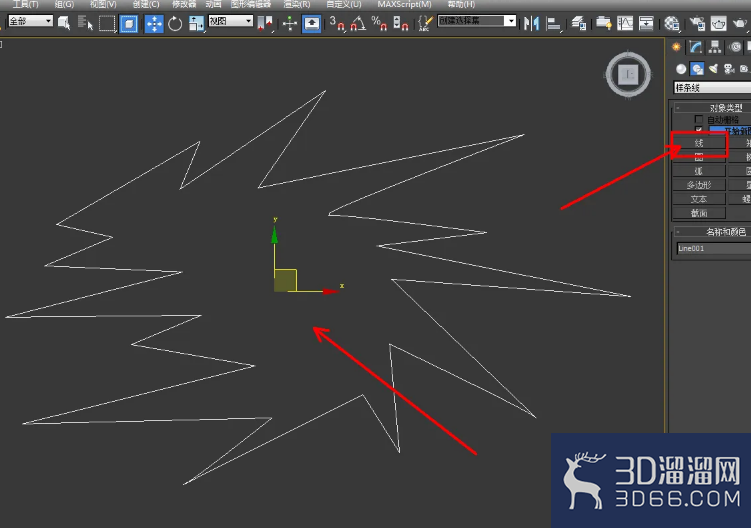Click the Line001 name field
Screen dimensions: 751x528
(x=714, y=248)
